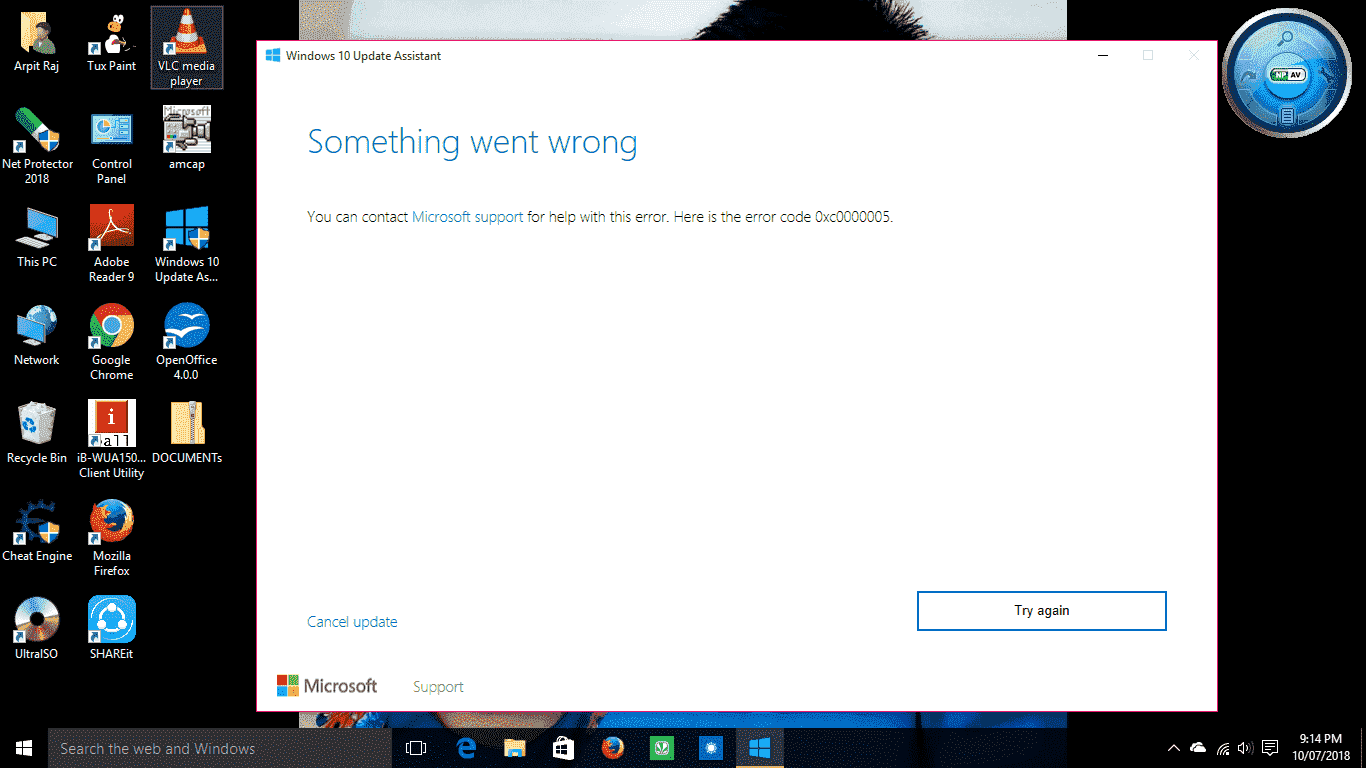Select the Tux Paint desktop shortcut

pyautogui.click(x=112, y=43)
